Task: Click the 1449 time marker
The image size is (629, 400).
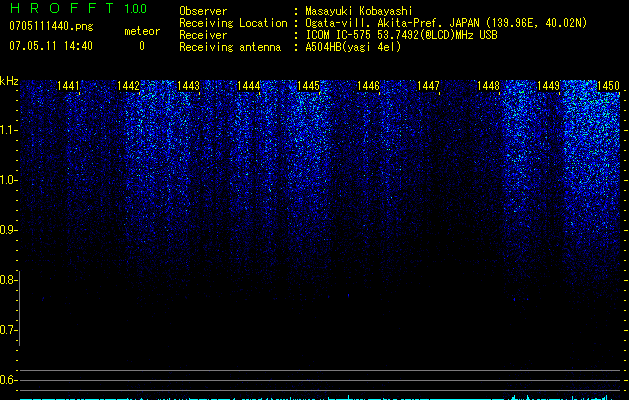Action: (x=548, y=86)
